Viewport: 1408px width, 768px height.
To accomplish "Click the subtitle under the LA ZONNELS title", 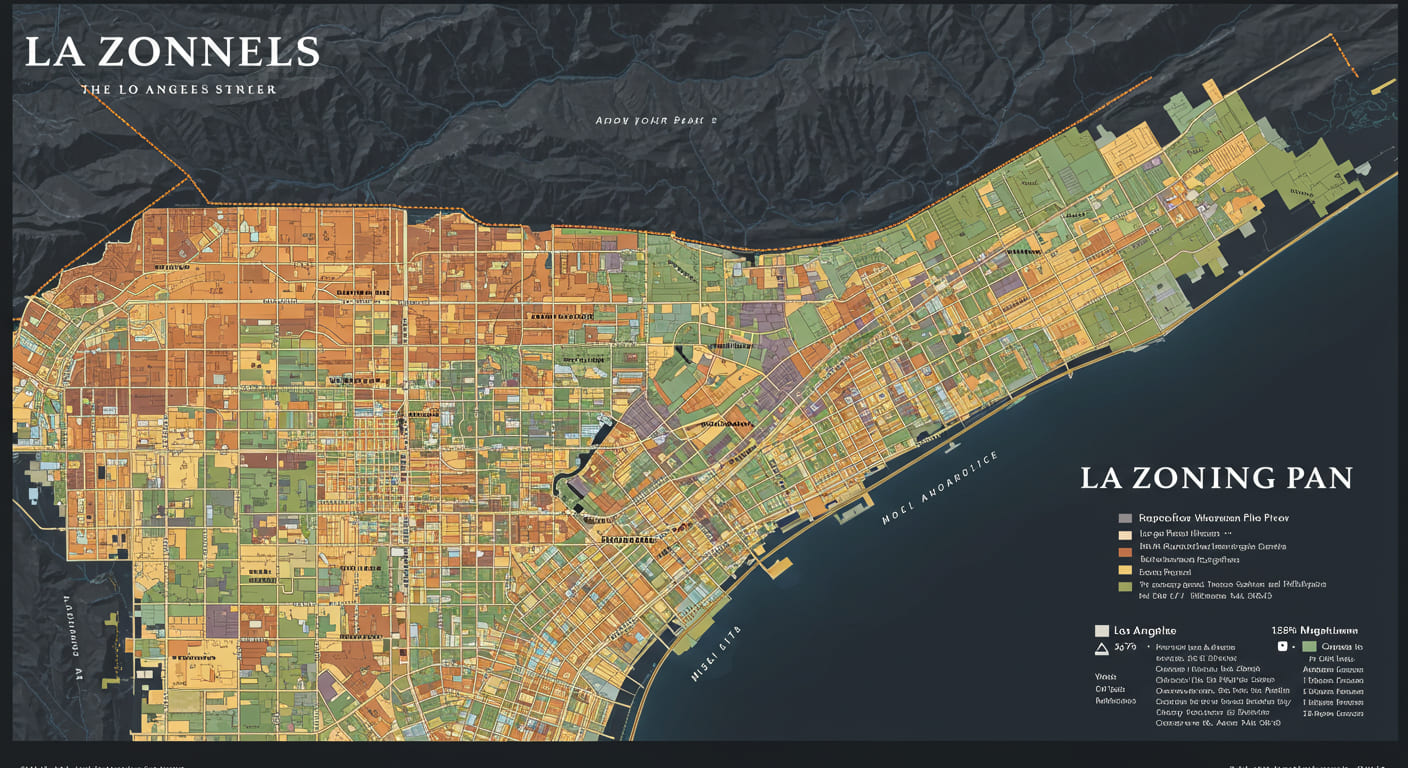I will (x=178, y=89).
